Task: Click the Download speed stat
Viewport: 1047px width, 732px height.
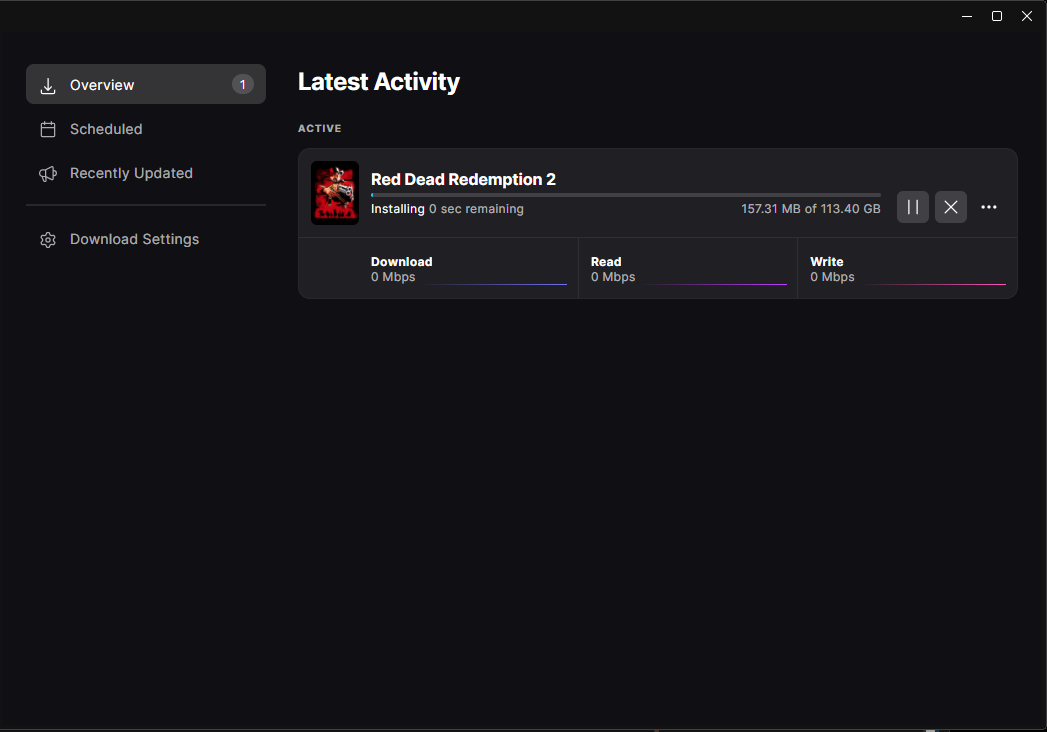Action: click(x=439, y=268)
